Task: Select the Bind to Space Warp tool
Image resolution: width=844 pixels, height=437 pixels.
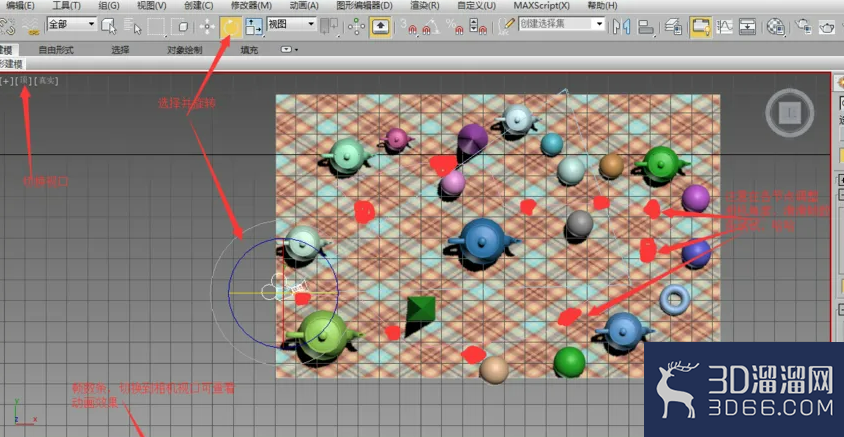Action: tap(31, 27)
